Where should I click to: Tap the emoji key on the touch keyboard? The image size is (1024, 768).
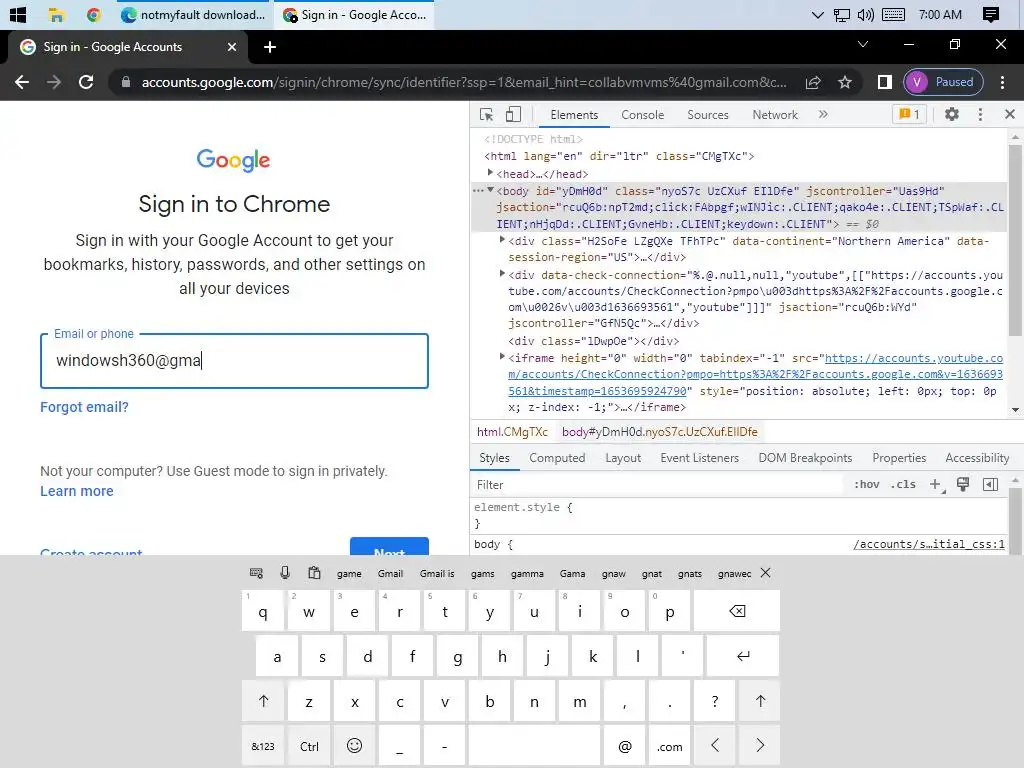(x=354, y=746)
